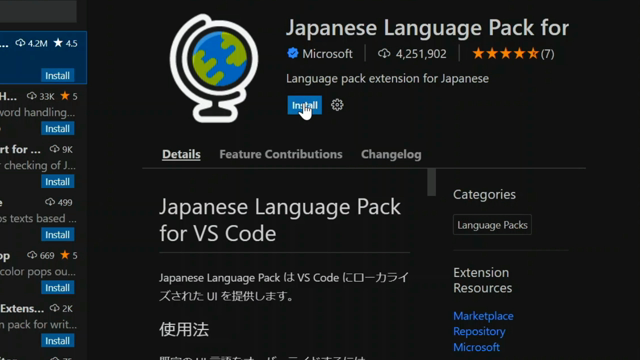This screenshot has height=360, width=640.
Task: Click the star icon in the 669 downloads row
Action: click(64, 255)
